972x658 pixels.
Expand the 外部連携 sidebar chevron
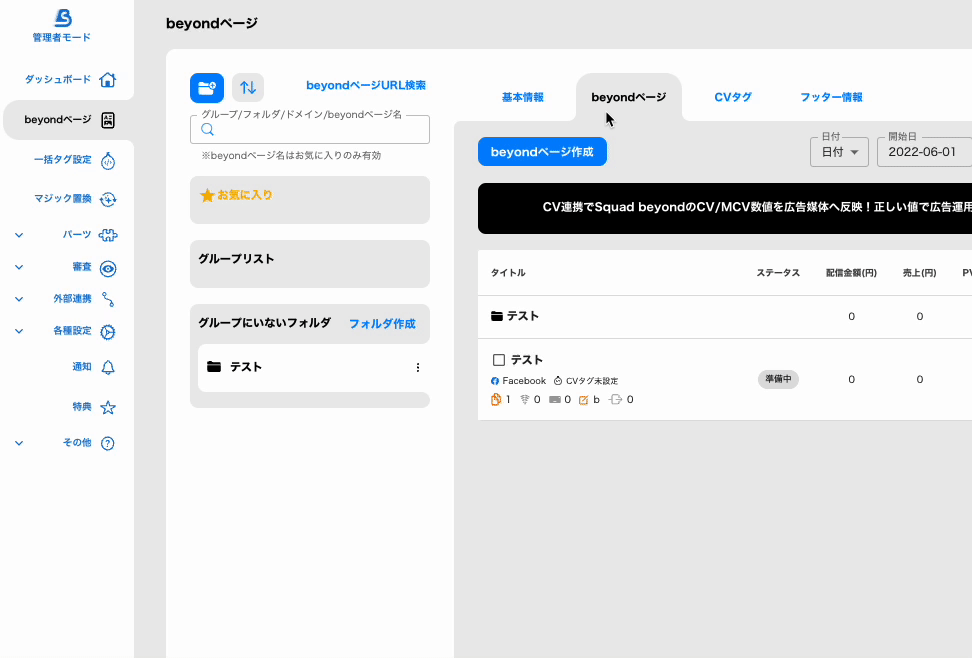coord(19,299)
